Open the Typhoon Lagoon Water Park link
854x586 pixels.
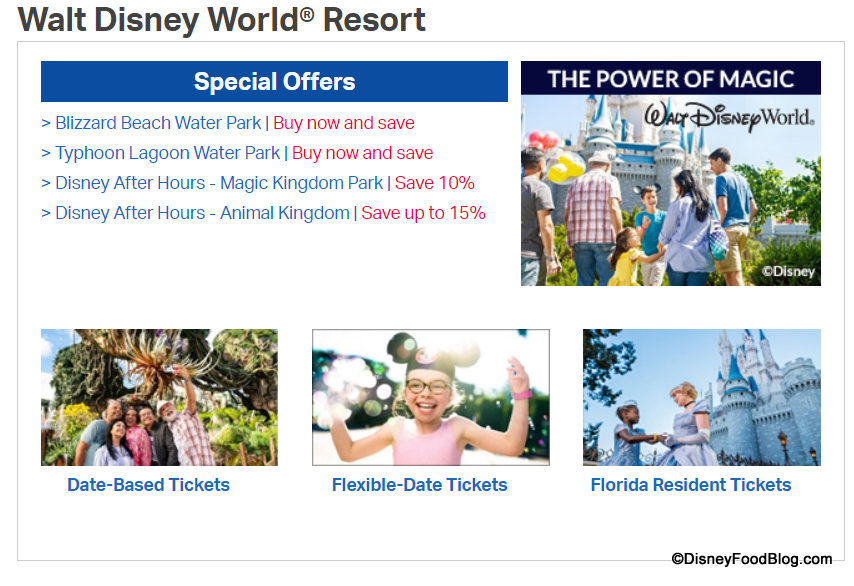pos(167,153)
